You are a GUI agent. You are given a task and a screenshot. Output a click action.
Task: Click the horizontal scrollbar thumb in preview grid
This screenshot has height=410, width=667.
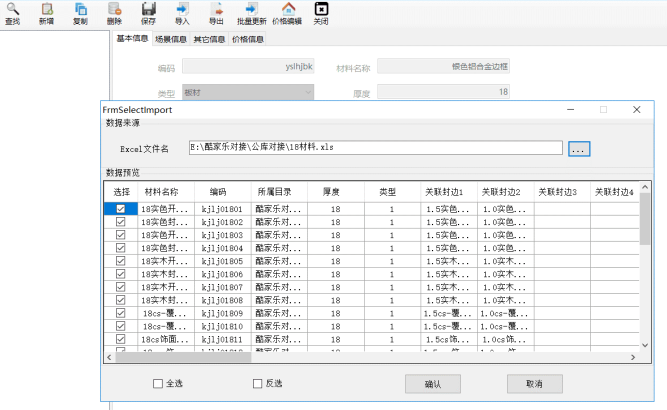pyautogui.click(x=183, y=357)
